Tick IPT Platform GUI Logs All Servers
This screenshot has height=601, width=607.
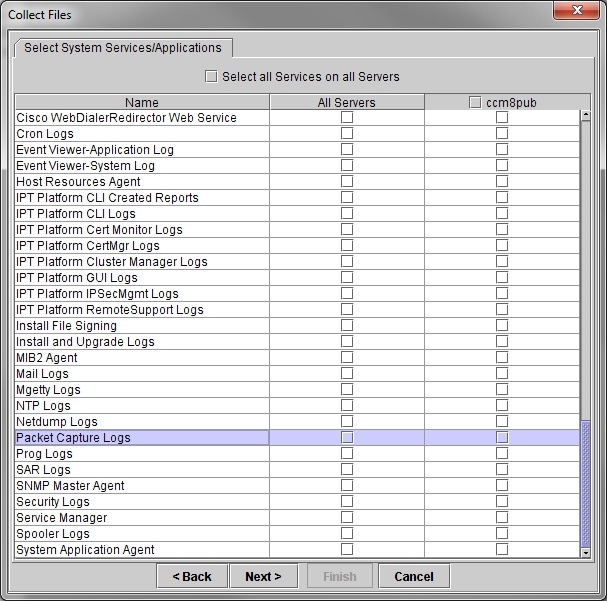(x=347, y=277)
